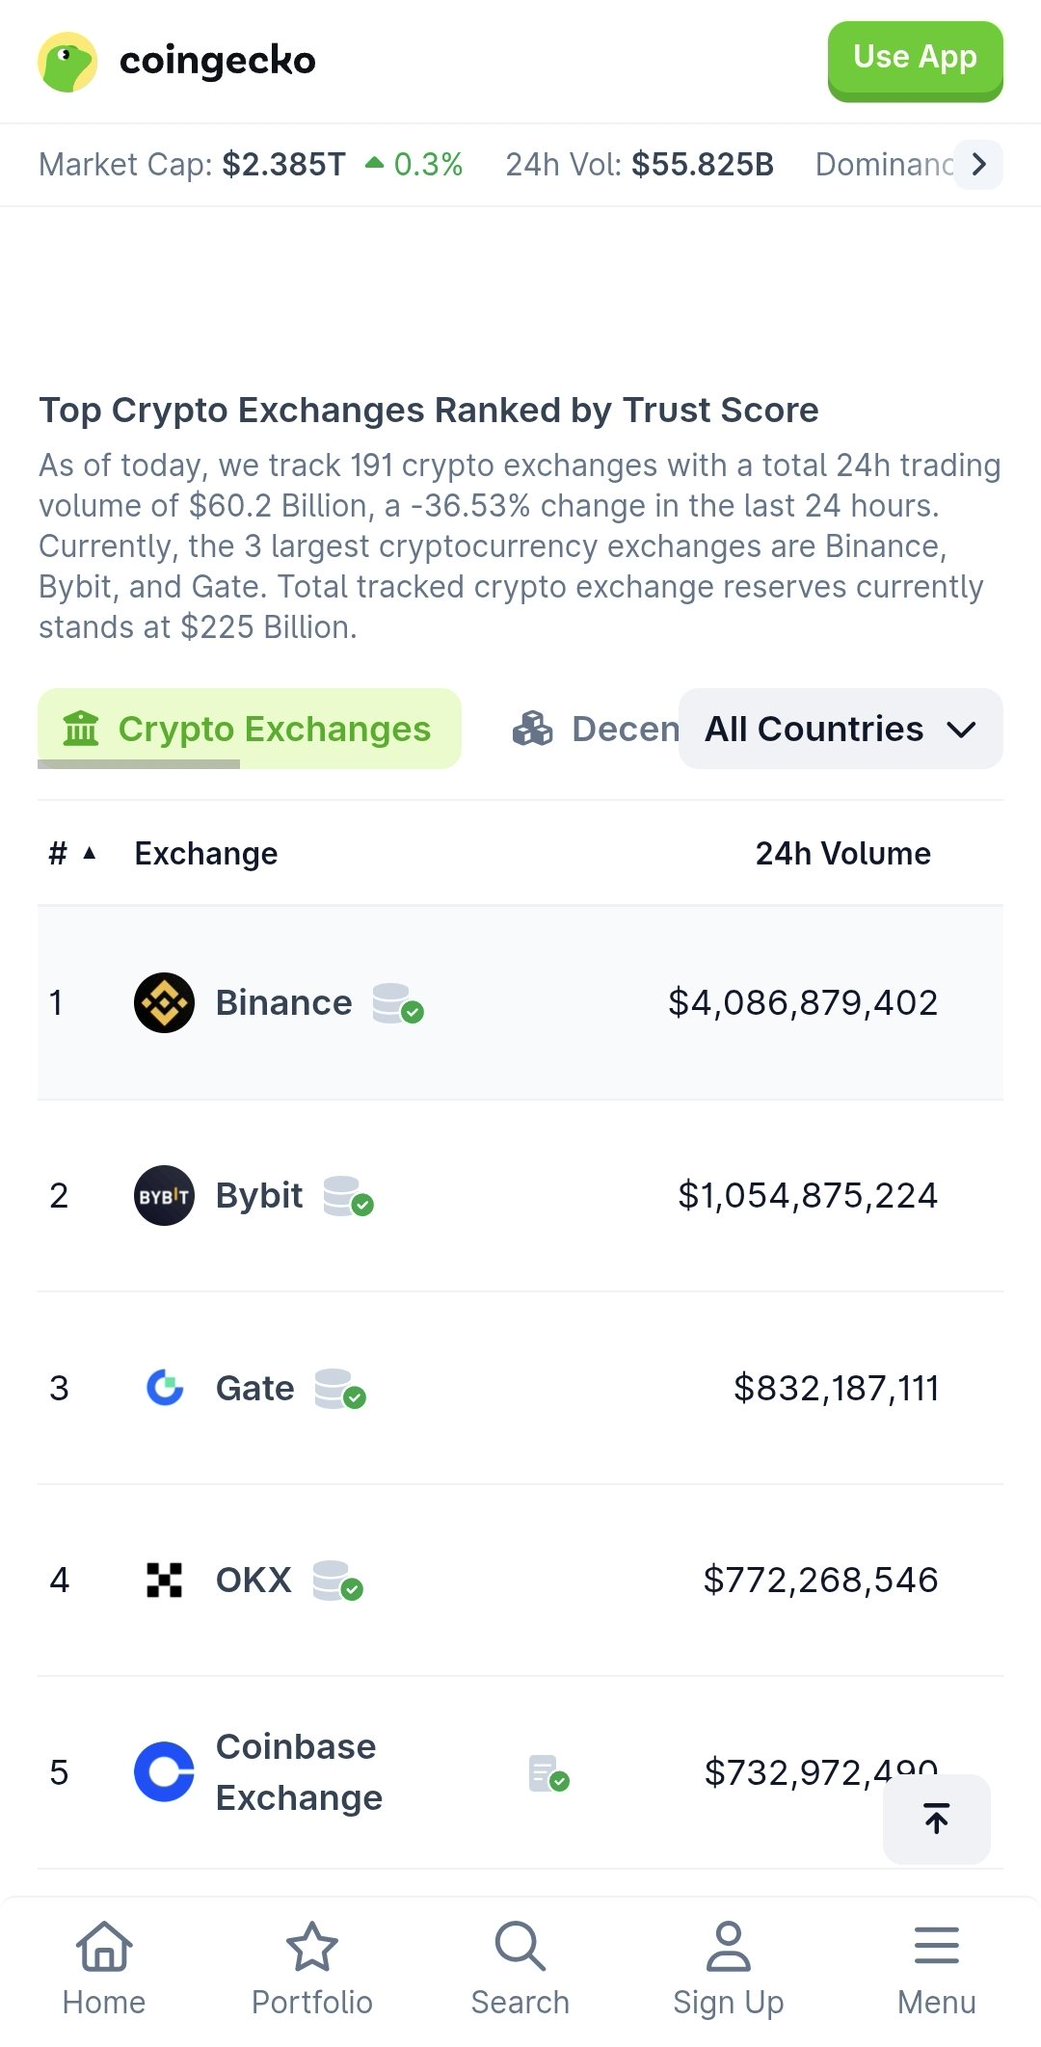Click the 24h Volume column header
Image resolution: width=1041 pixels, height=2047 pixels.
pos(842,854)
